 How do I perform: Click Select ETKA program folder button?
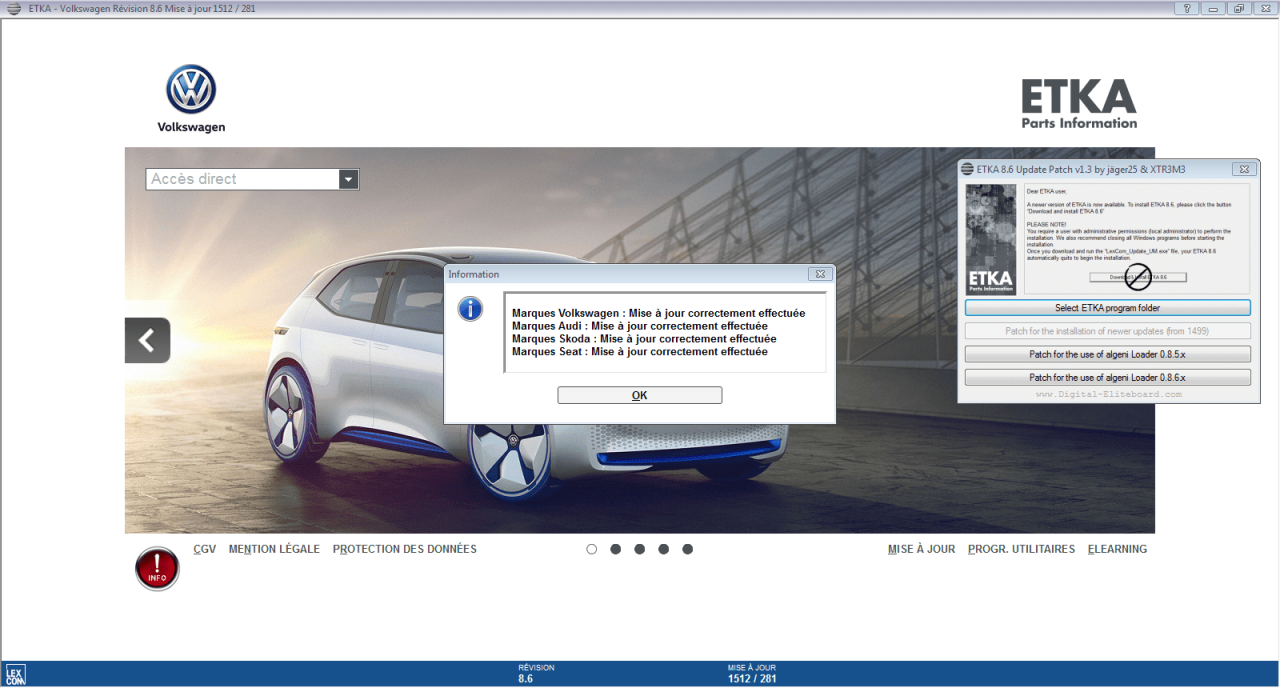coord(1107,308)
